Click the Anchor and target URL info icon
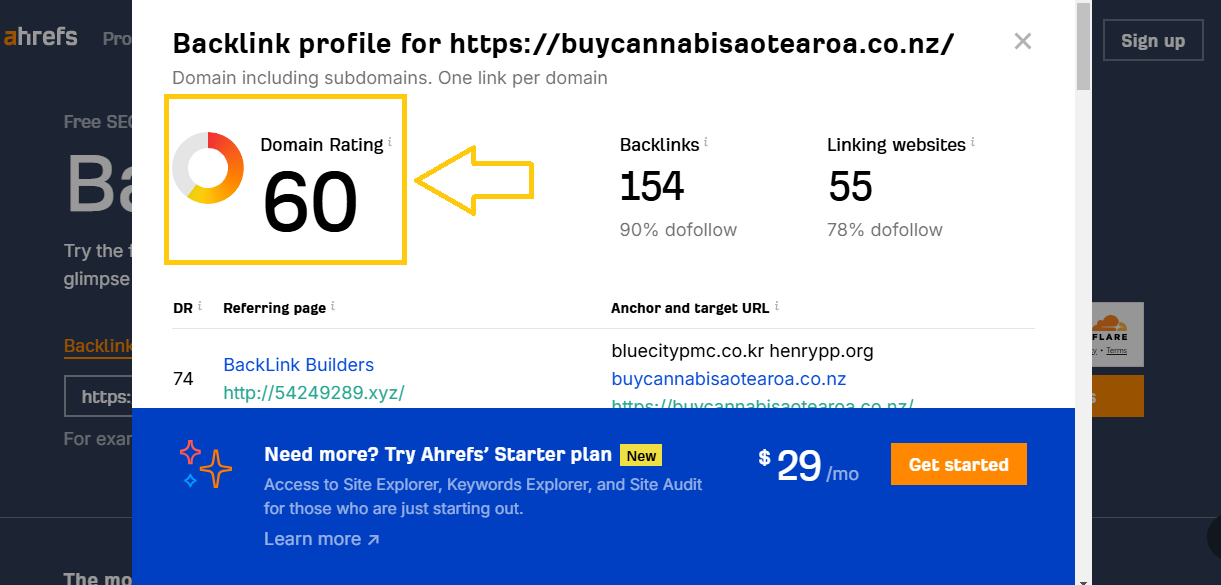Screen dimensions: 1221x585 [777, 306]
